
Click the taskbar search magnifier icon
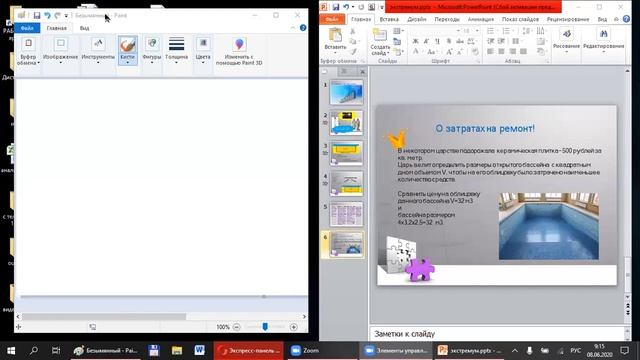(34, 351)
